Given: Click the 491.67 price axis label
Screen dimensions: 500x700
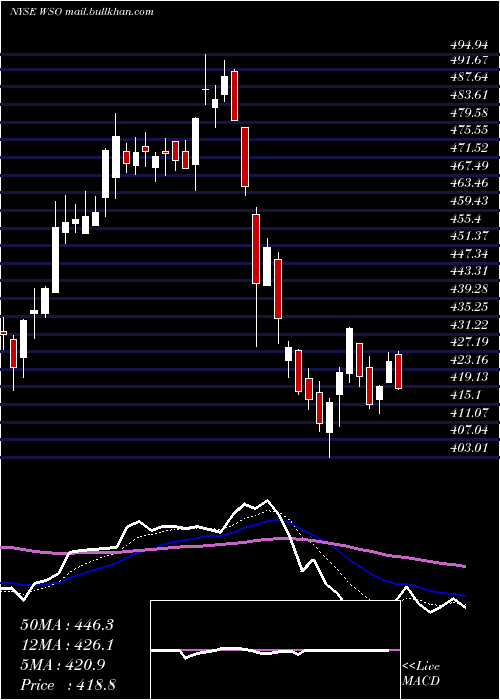Looking at the screenshot, I should [x=468, y=60].
